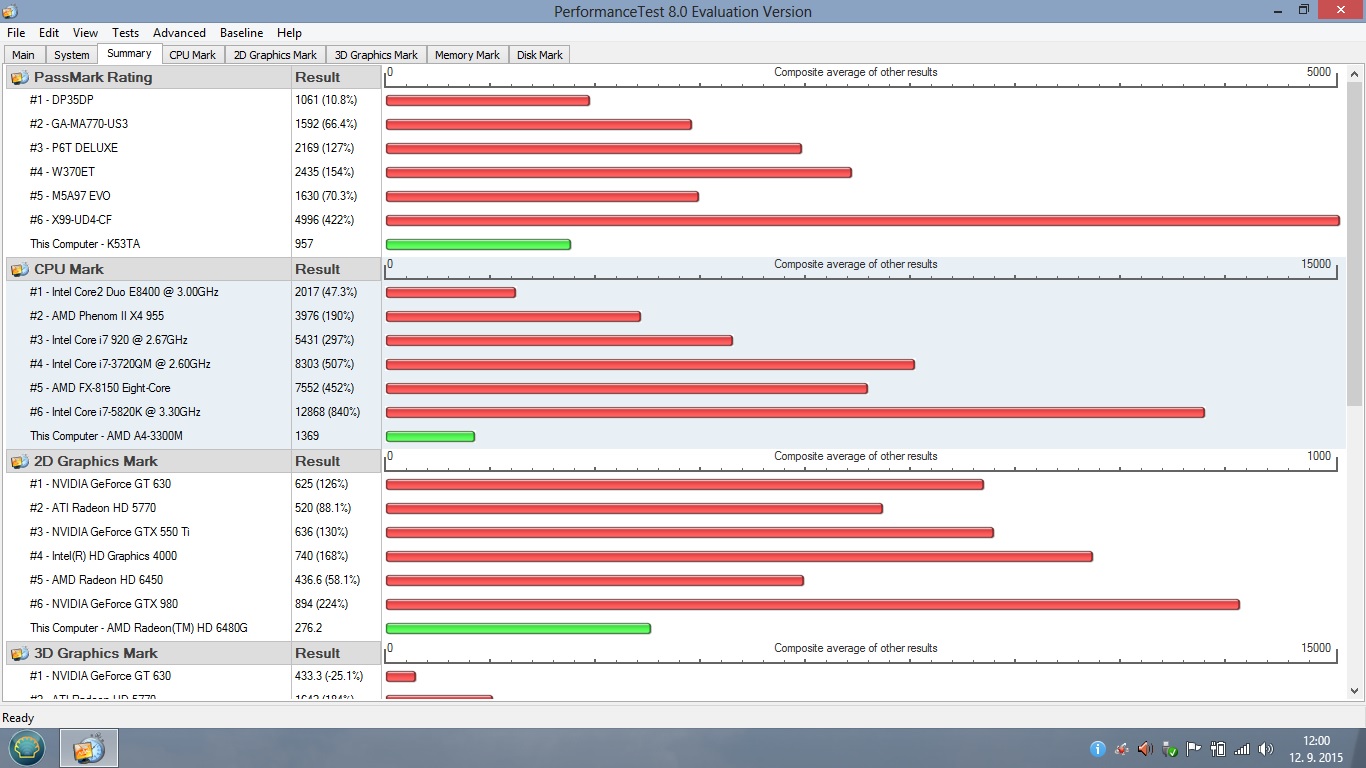Click the CPU Mark section header icon

click(x=19, y=269)
